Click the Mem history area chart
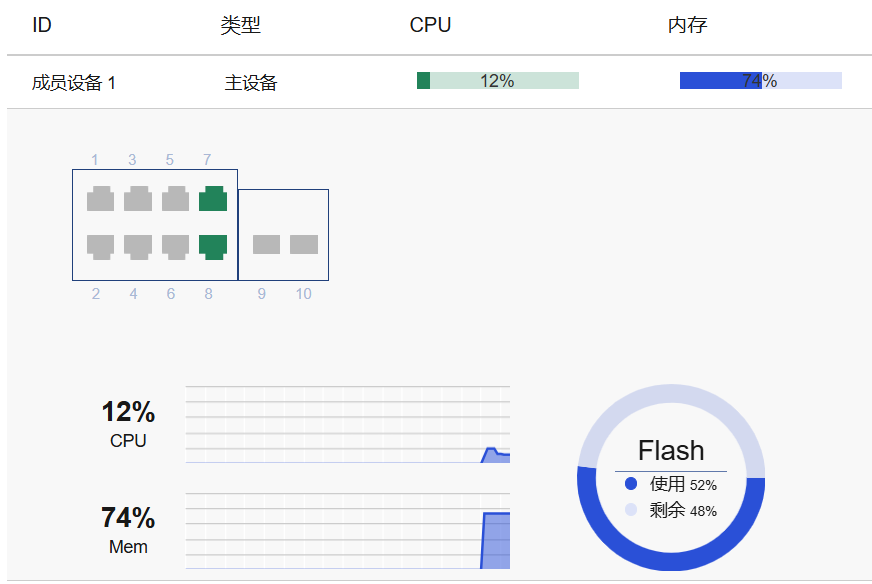 (348, 531)
